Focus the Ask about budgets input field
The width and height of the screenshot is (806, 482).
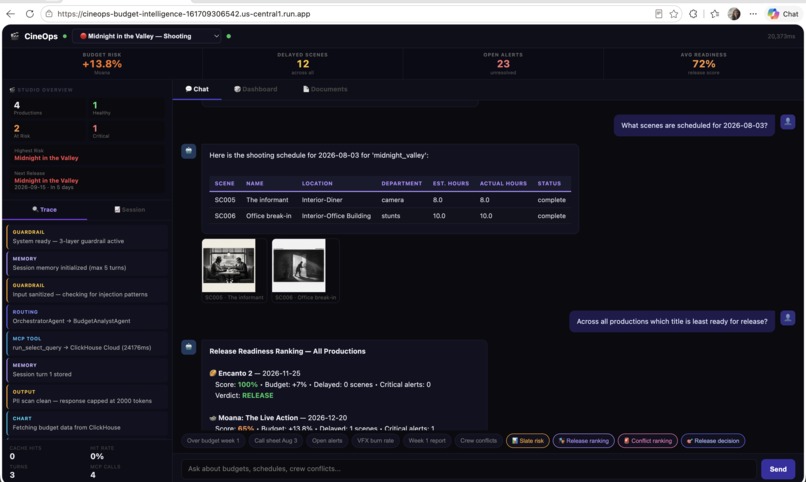pyautogui.click(x=468, y=469)
